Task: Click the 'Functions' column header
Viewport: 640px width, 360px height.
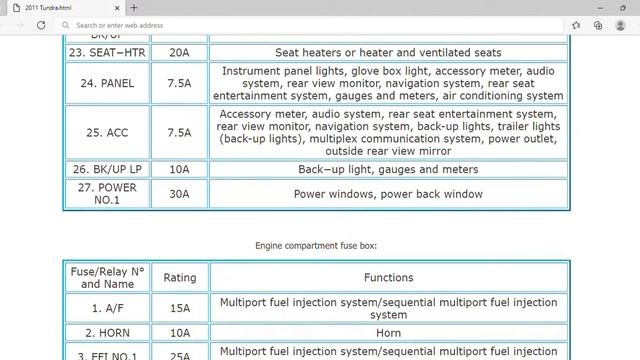Action: click(x=388, y=278)
